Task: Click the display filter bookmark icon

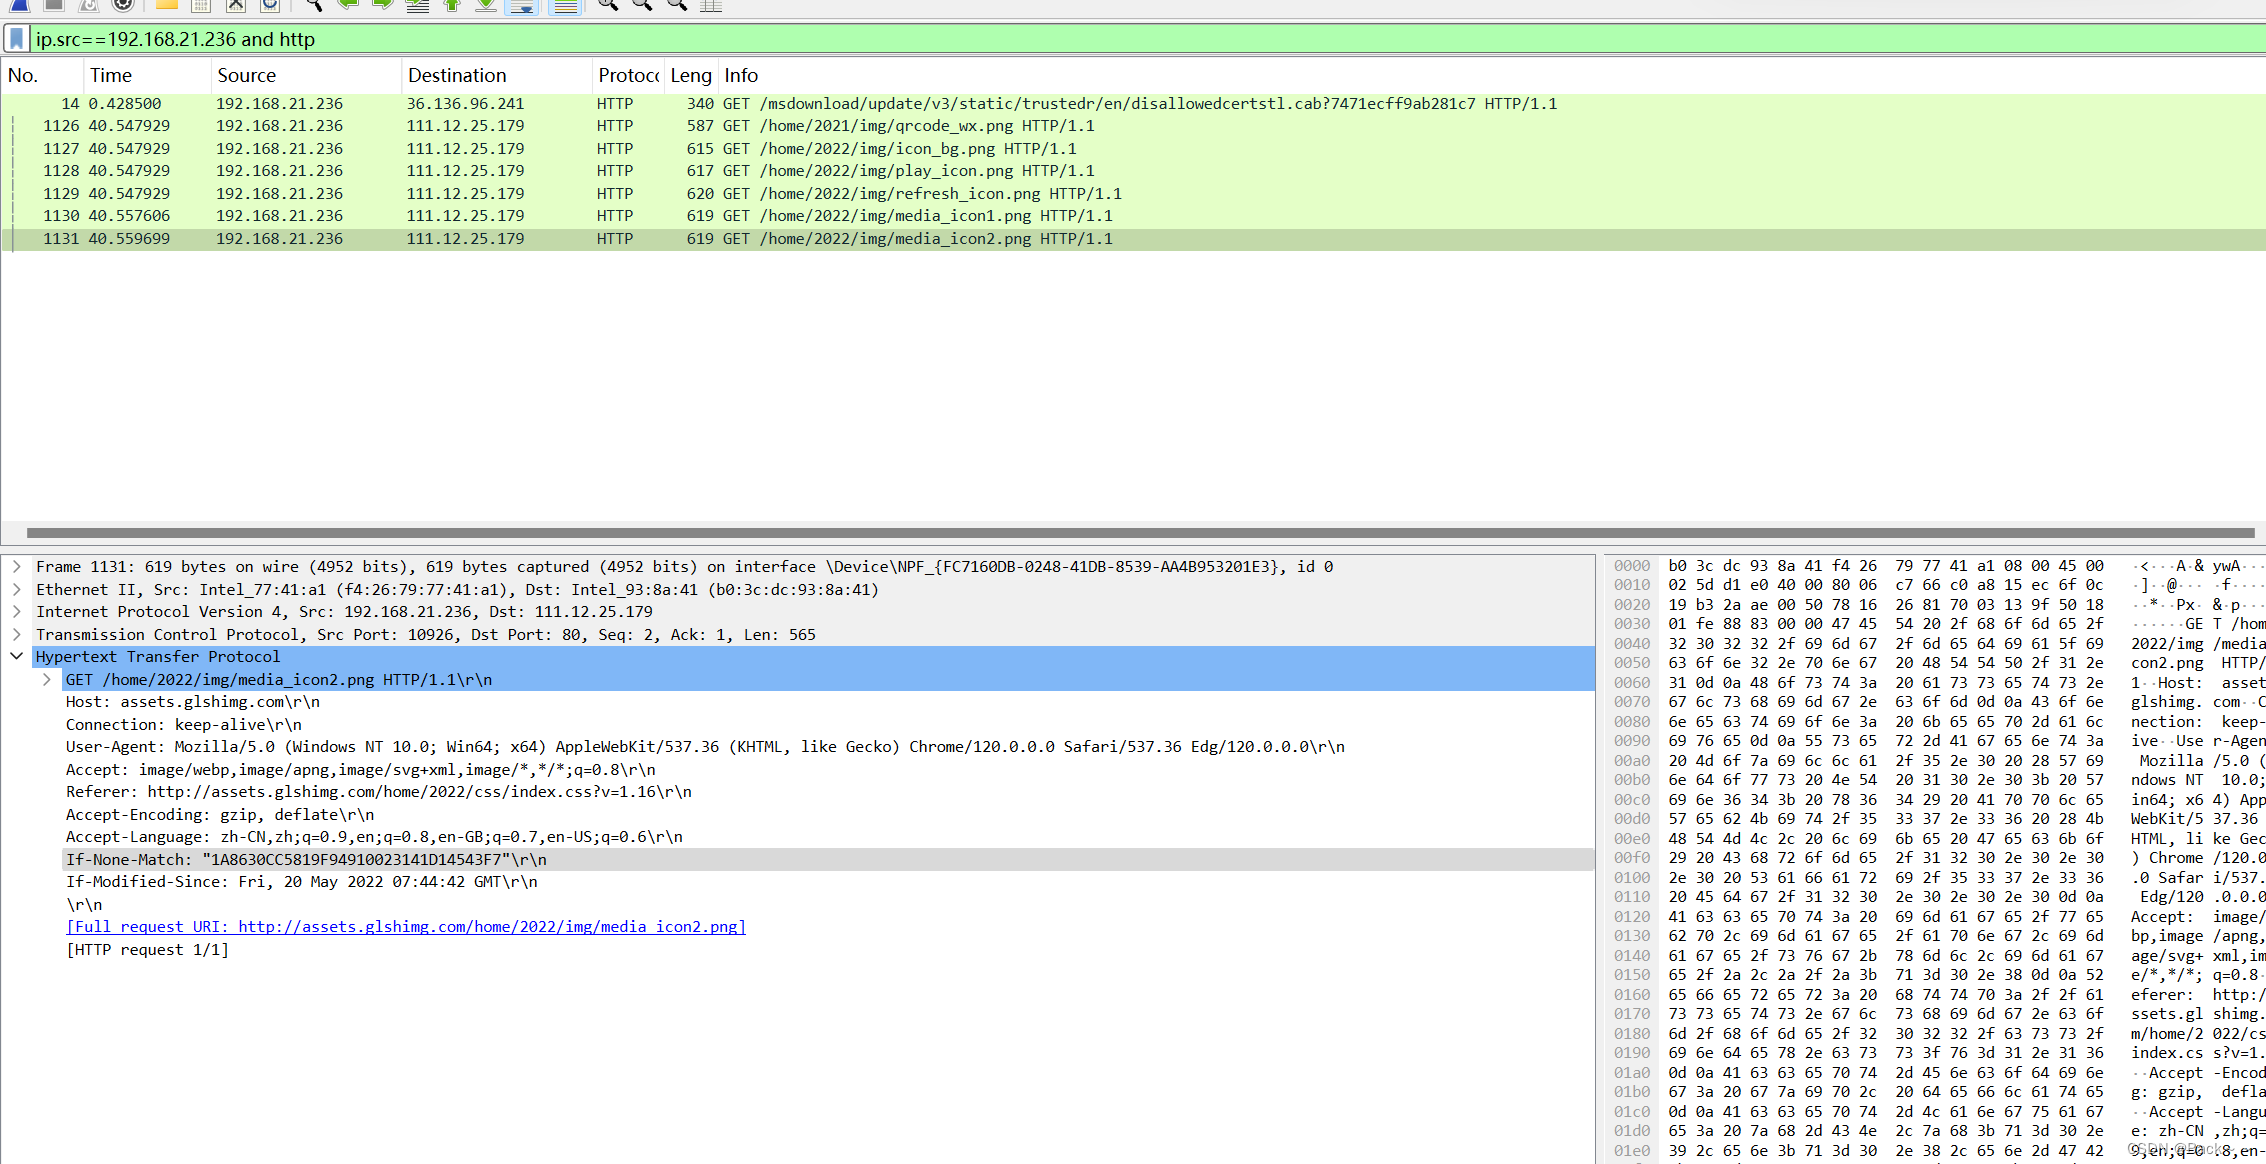Action: coord(16,39)
